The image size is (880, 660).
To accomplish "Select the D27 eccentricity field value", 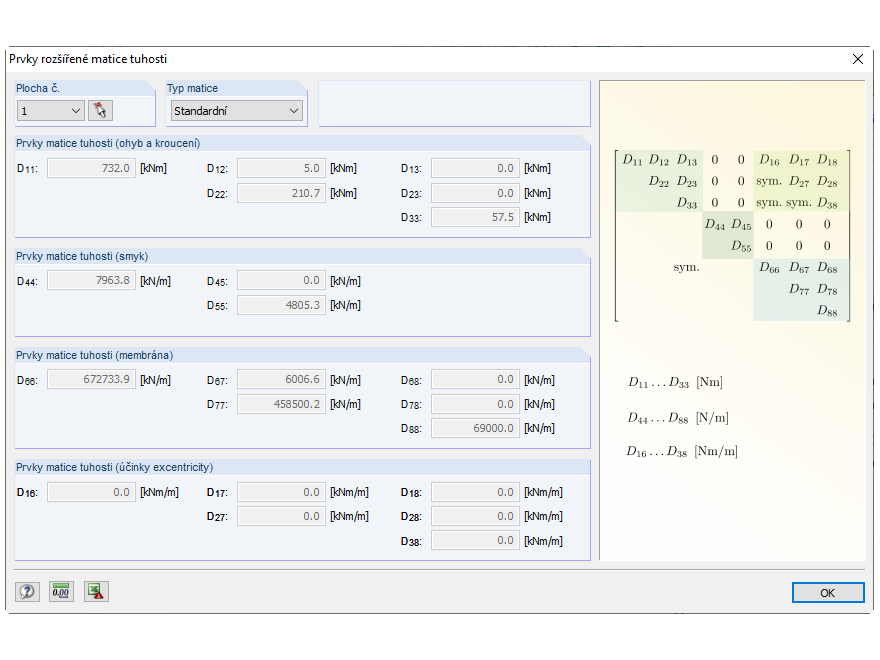I will coord(281,516).
